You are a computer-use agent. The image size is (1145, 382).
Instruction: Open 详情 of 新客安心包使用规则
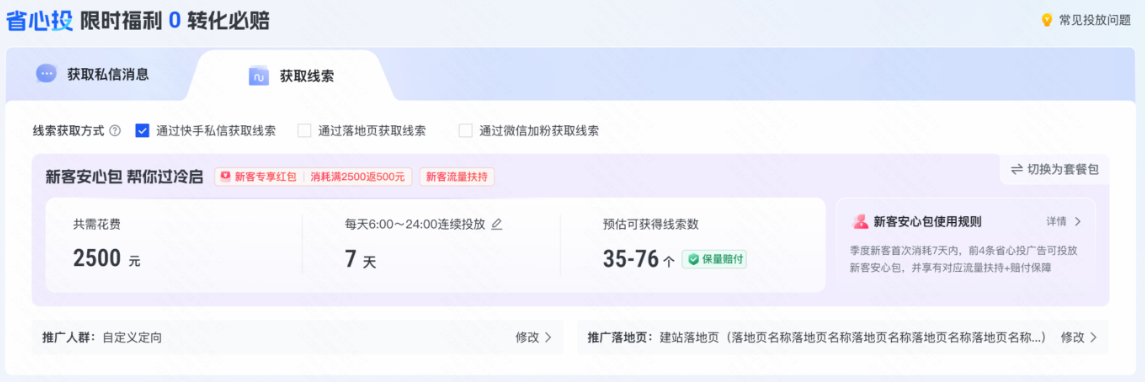[x=1056, y=221]
